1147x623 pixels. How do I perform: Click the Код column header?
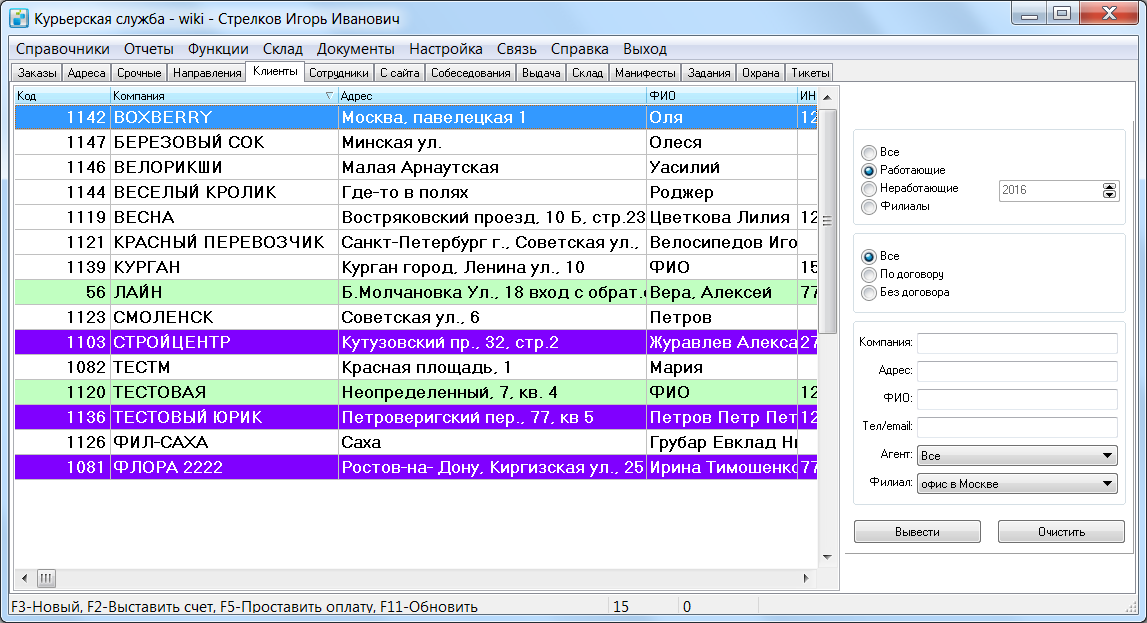click(x=62, y=96)
